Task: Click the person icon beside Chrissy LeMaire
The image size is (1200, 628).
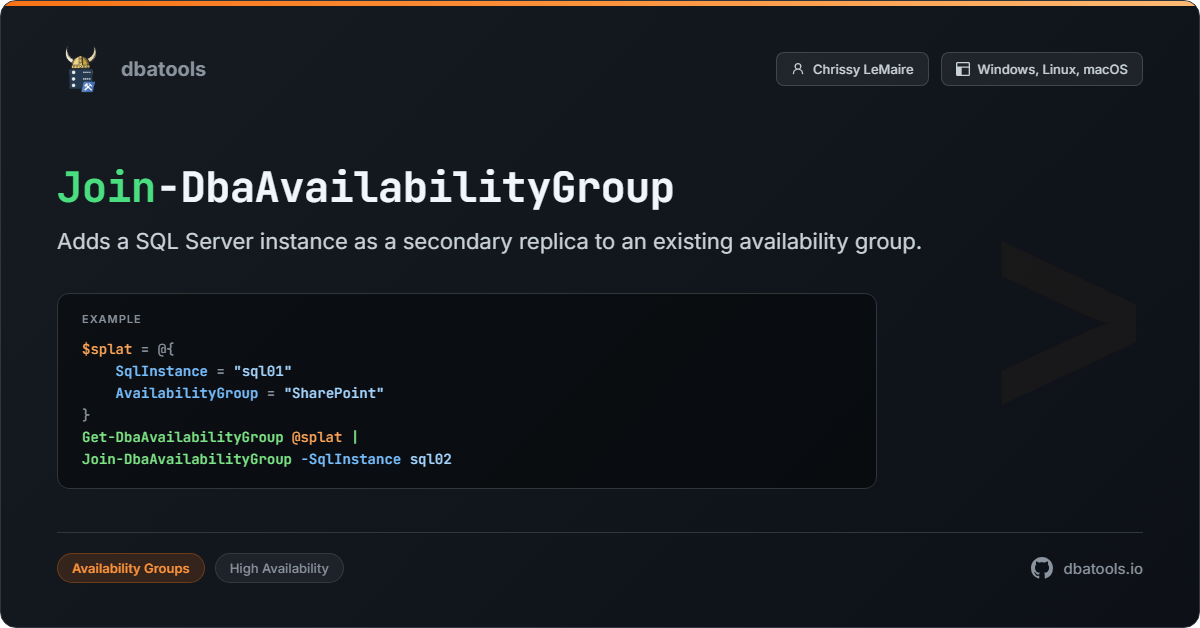Action: tap(797, 69)
